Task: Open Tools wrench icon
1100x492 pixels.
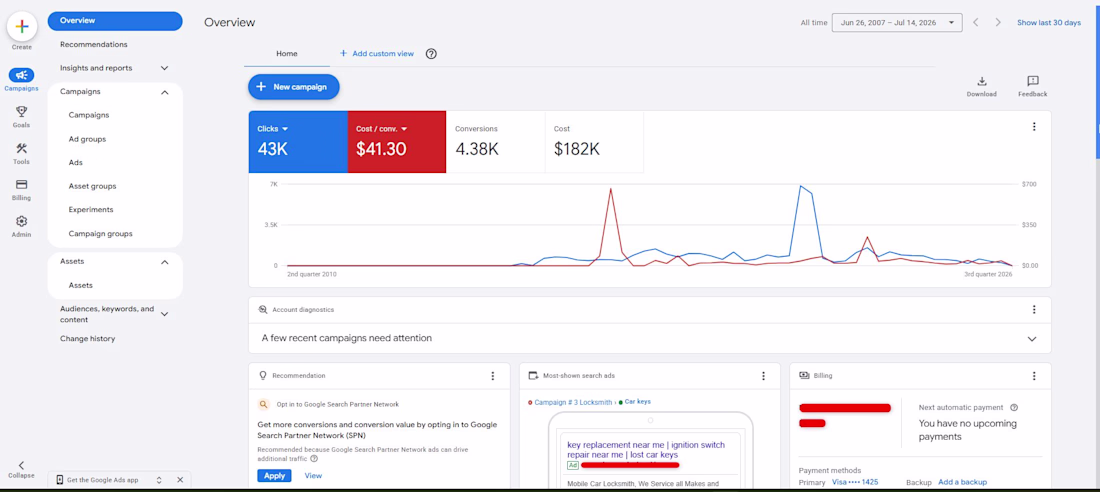Action: pyautogui.click(x=22, y=148)
